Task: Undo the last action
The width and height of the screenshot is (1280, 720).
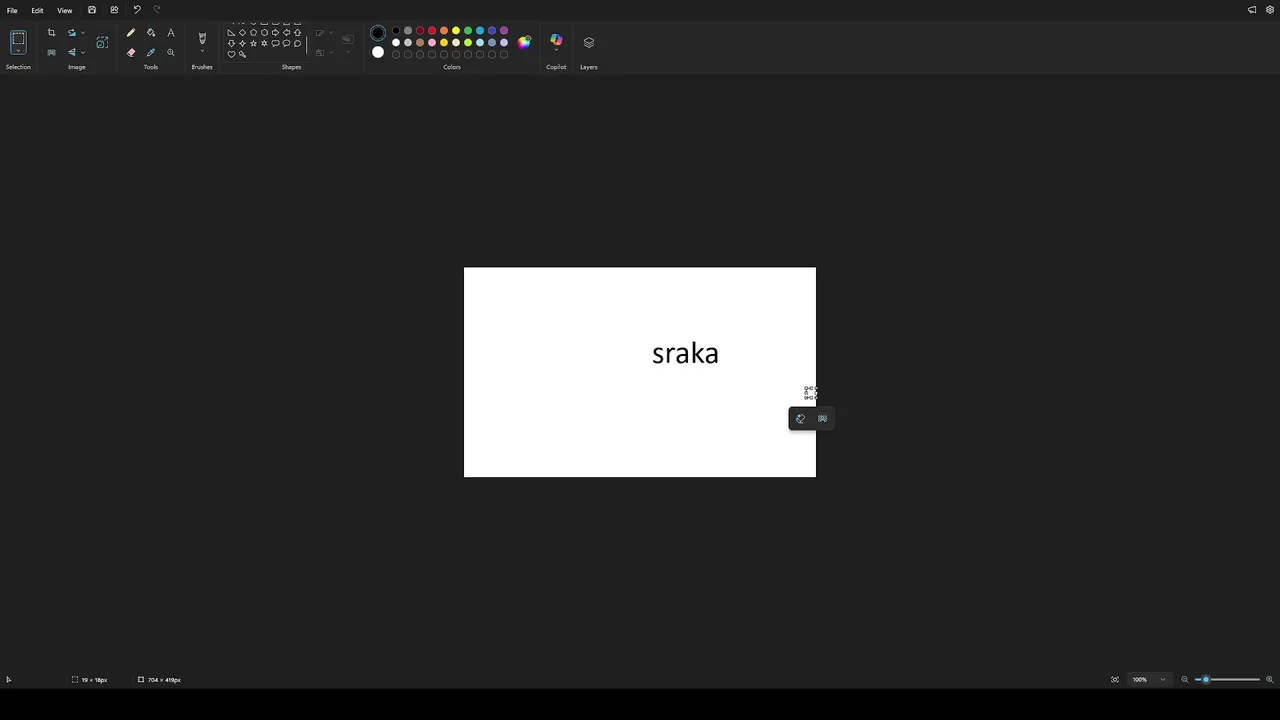Action: pos(137,10)
